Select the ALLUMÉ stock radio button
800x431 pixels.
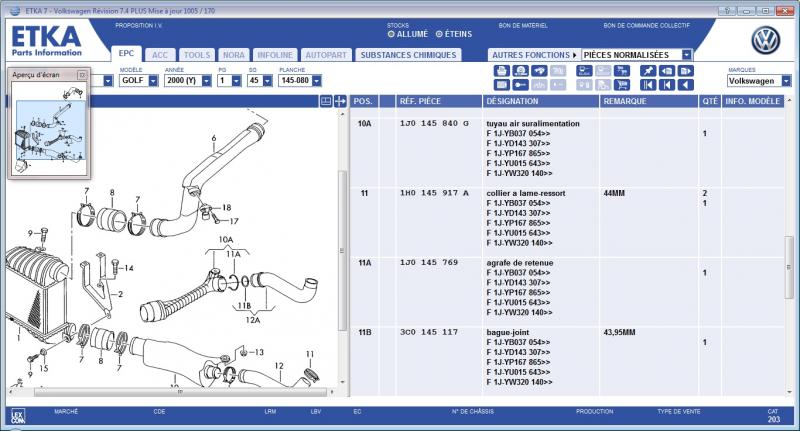pyautogui.click(x=391, y=34)
